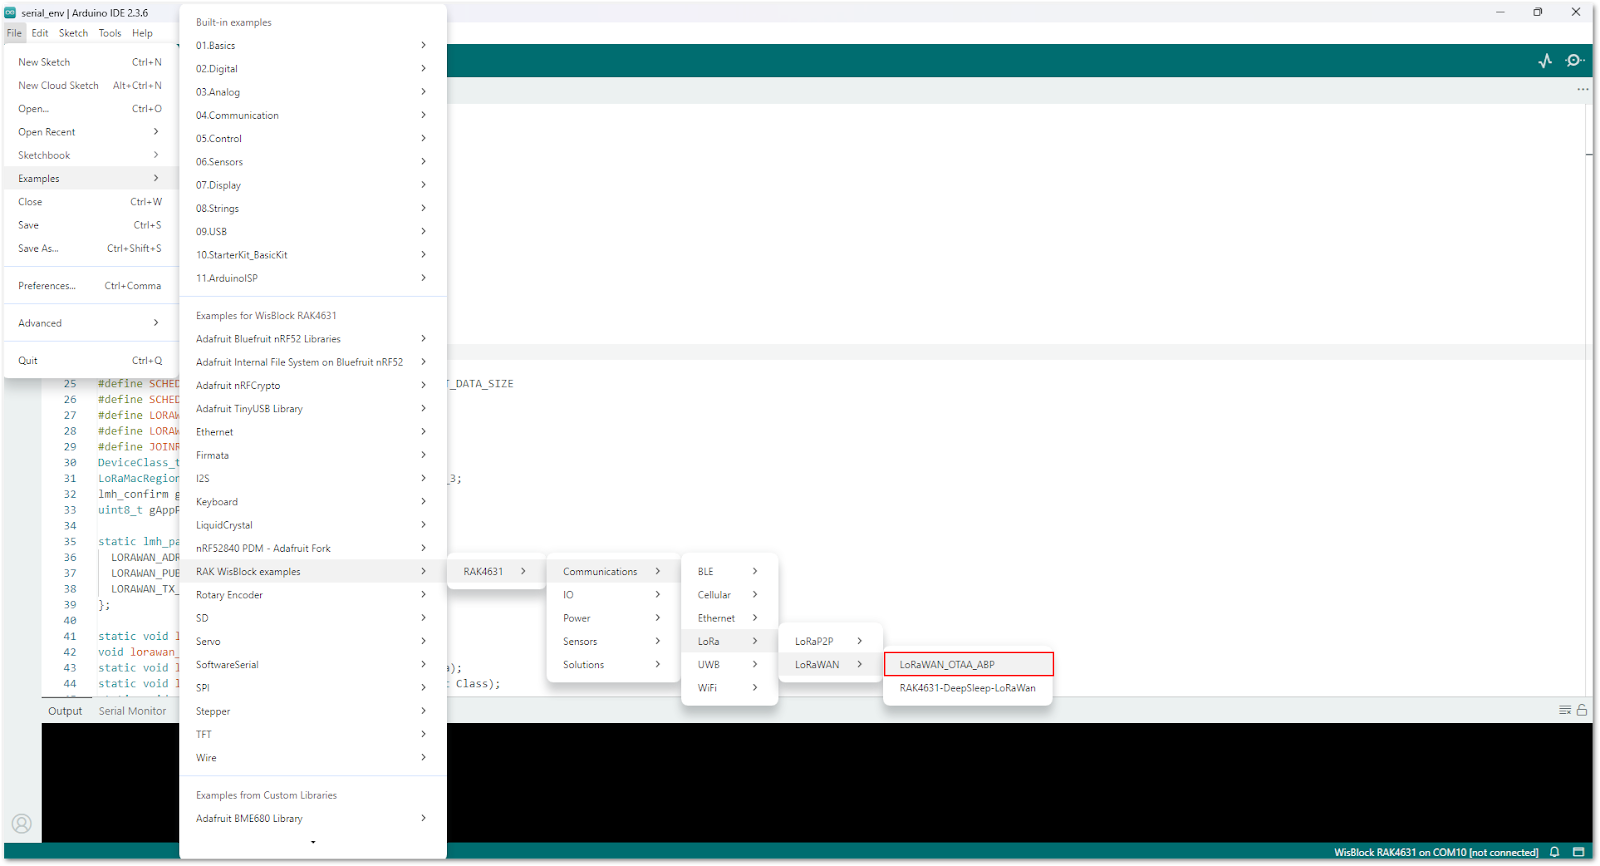The height and width of the screenshot is (866, 1600).
Task: Expand the 04.Communication examples
Action: [x=312, y=116]
